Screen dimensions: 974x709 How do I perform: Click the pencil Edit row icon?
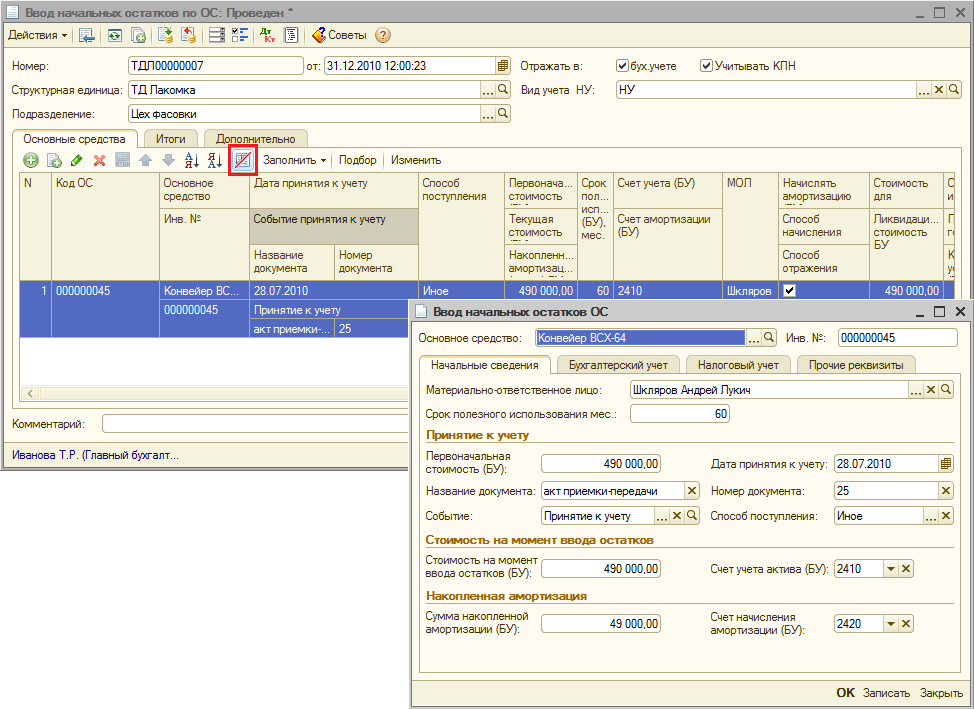77,160
